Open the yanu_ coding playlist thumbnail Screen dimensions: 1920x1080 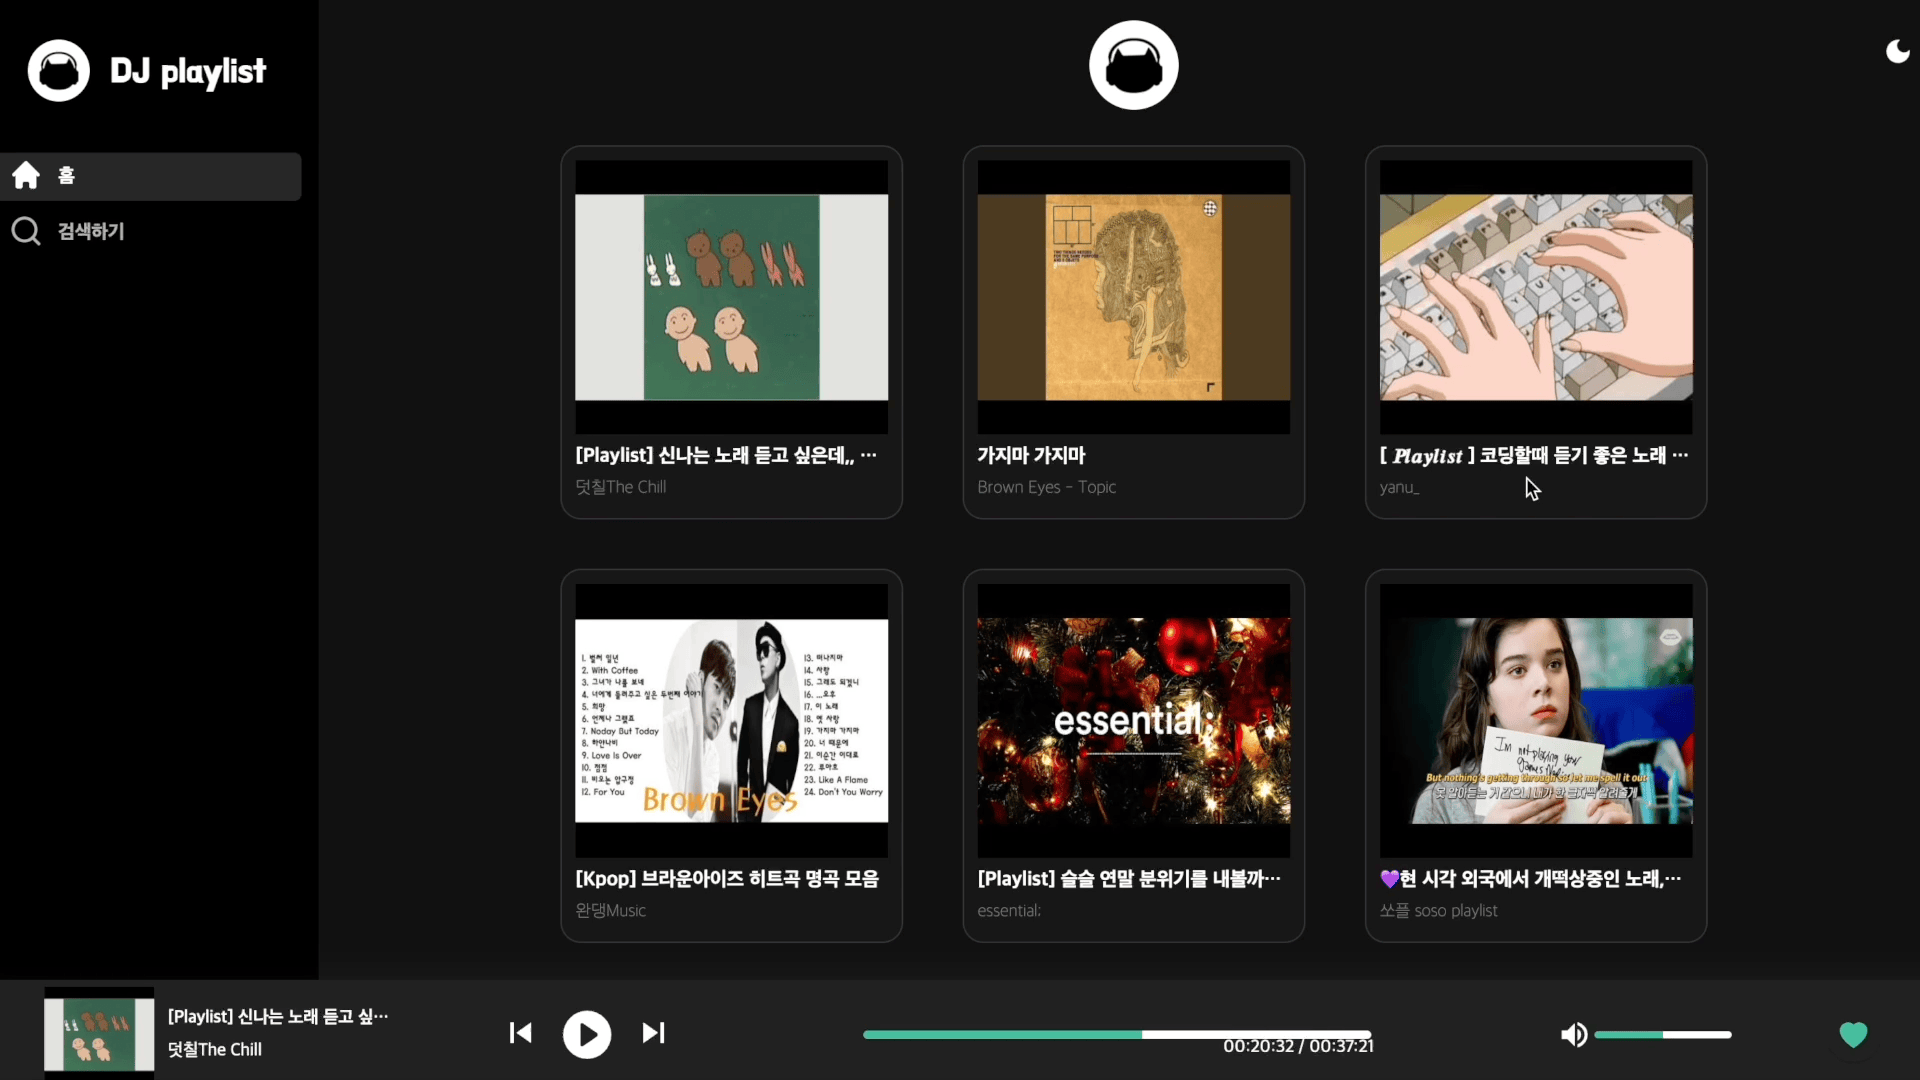[x=1535, y=295]
